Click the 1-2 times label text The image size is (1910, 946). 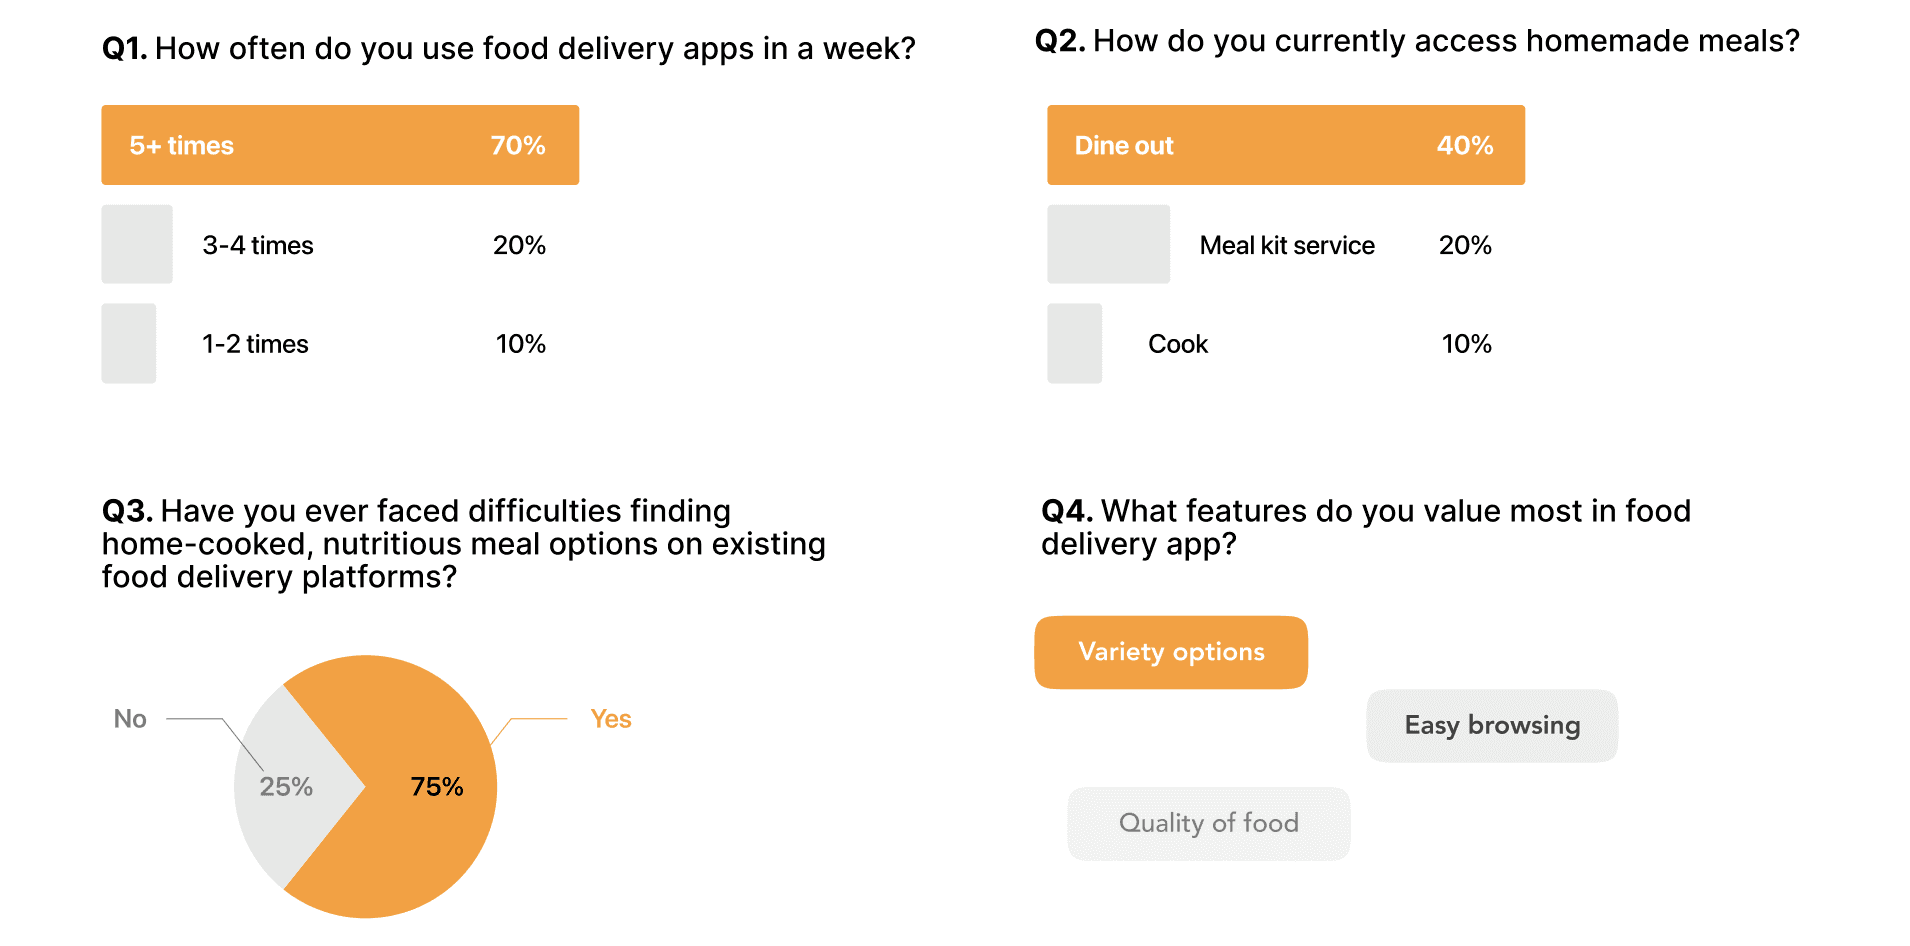[255, 344]
